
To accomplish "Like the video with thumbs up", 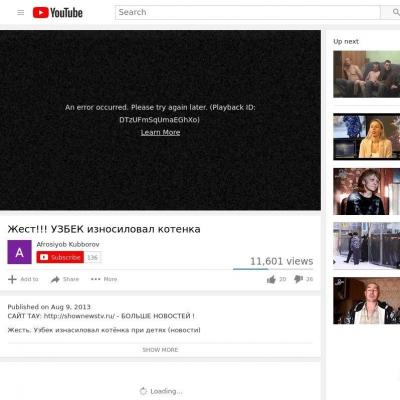I will (x=271, y=279).
